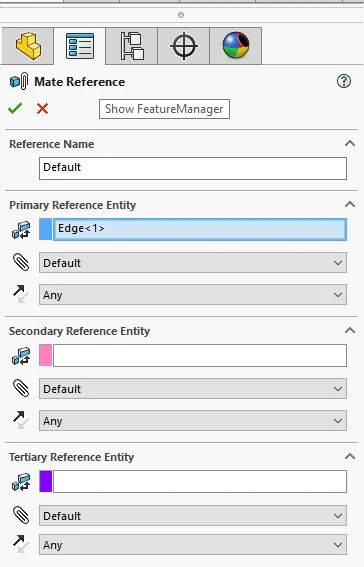364x567 pixels.
Task: Click the pink secondary entity color swatch
Action: tap(46, 355)
